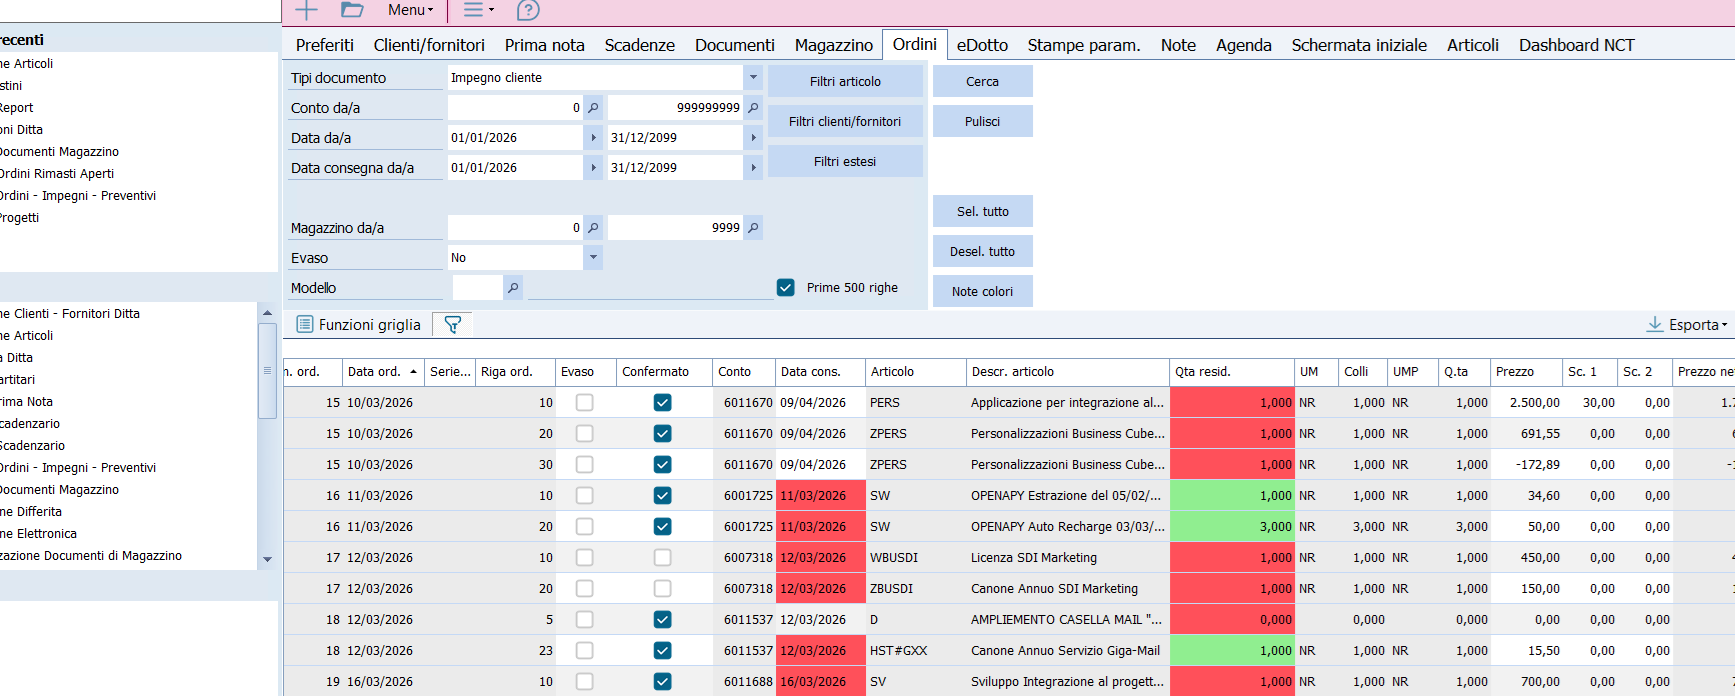The width and height of the screenshot is (1735, 696).
Task: Click the Note colori button
Action: [982, 292]
